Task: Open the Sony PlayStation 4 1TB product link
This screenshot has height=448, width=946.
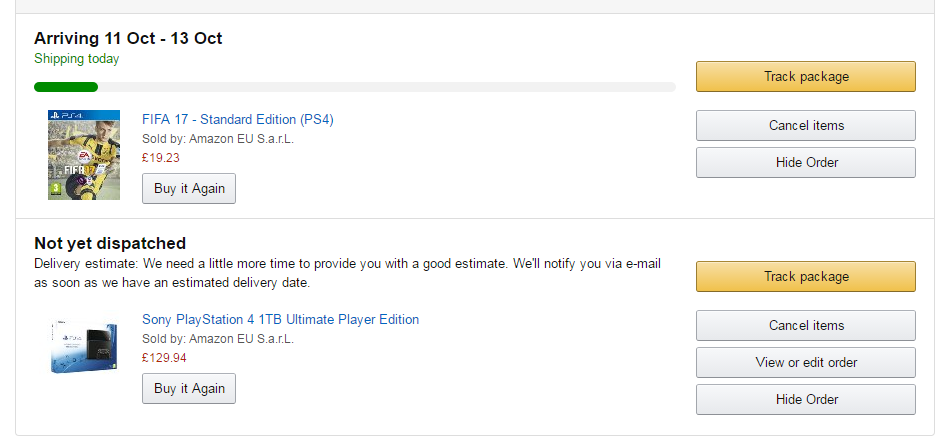Action: [280, 320]
